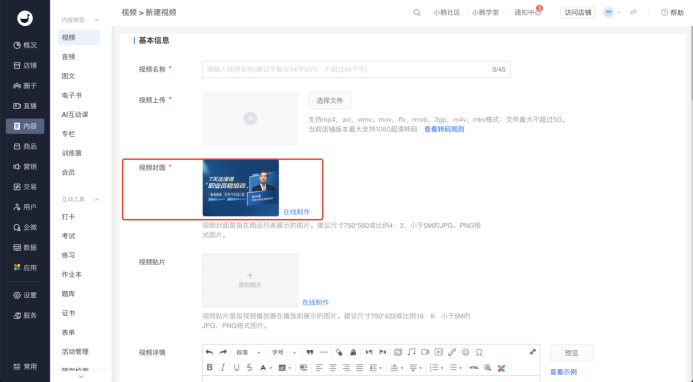Click the 视频名称 input field
The height and width of the screenshot is (382, 693).
click(x=356, y=69)
